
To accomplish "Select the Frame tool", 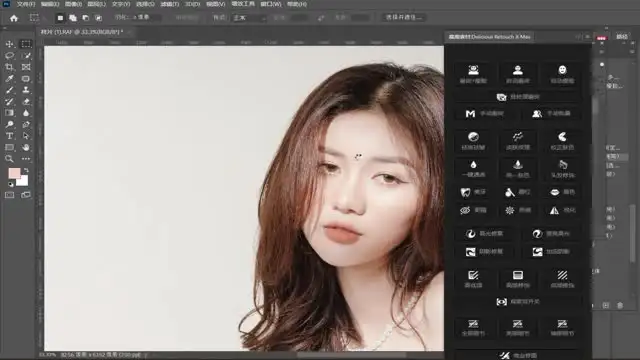I will point(26,67).
